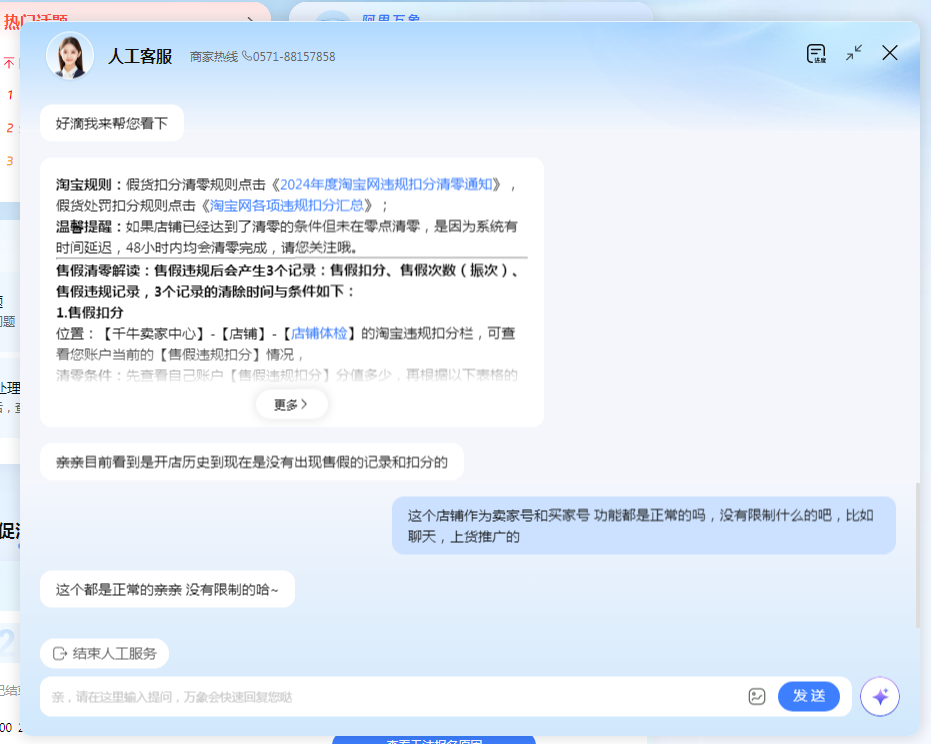Viewport: 931px width, 744px height.
Task: Select the message about 没有出现售假的记录和扣分
Action: [252, 462]
